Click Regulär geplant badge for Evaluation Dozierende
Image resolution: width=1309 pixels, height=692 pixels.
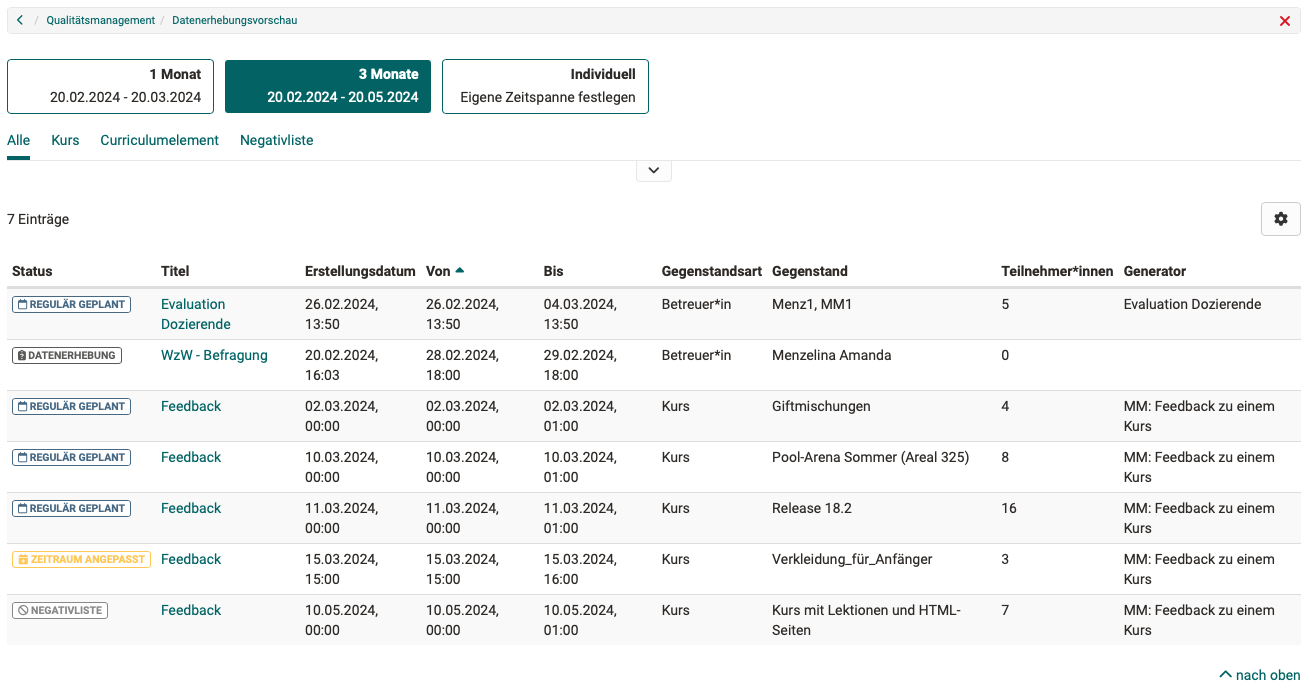click(71, 304)
